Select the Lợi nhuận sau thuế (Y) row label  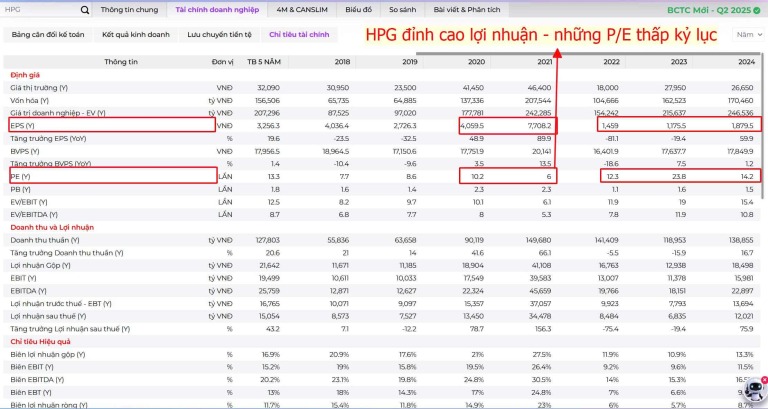(48, 316)
